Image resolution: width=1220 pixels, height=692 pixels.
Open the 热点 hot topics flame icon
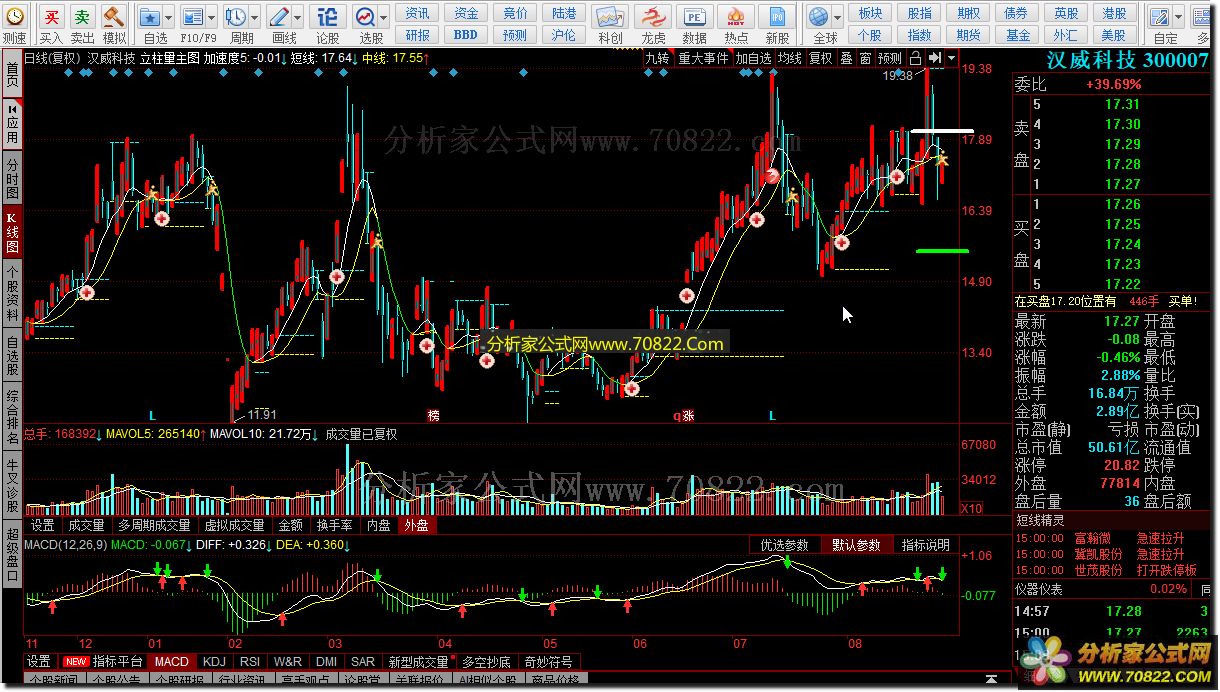pyautogui.click(x=736, y=17)
